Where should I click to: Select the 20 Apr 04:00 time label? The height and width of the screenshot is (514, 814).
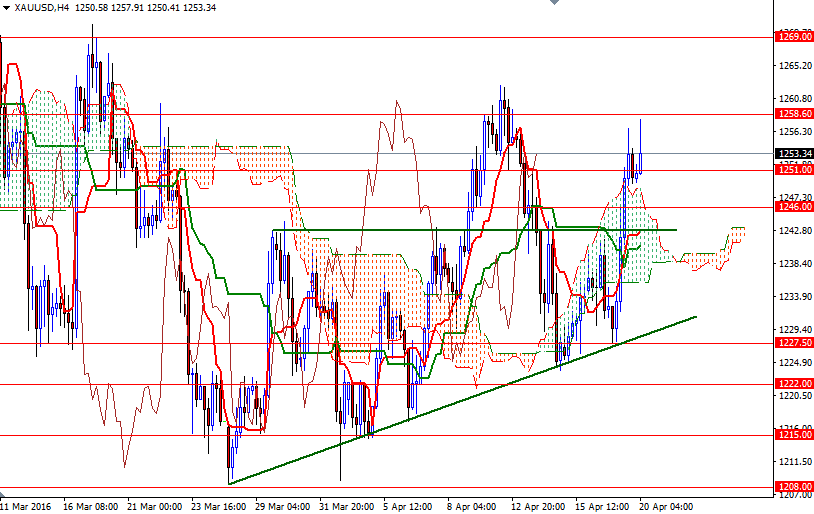pos(665,506)
